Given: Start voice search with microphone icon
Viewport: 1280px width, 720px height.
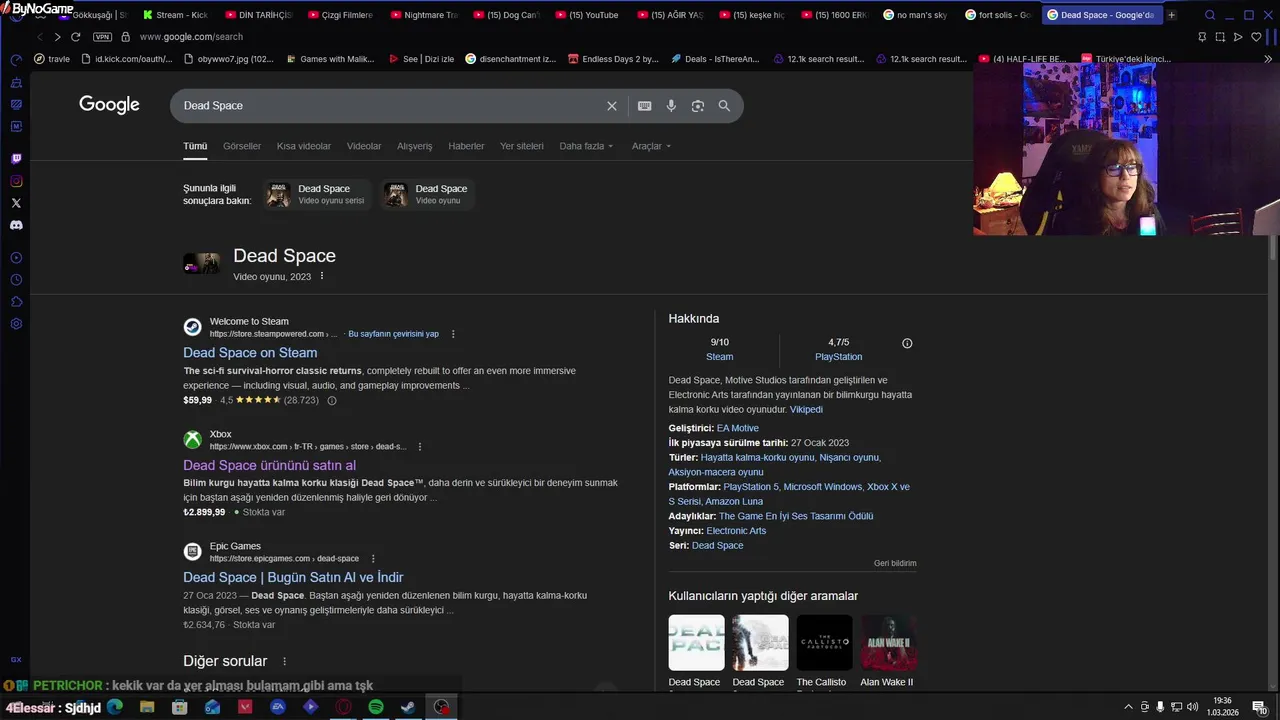Looking at the screenshot, I should point(671,106).
